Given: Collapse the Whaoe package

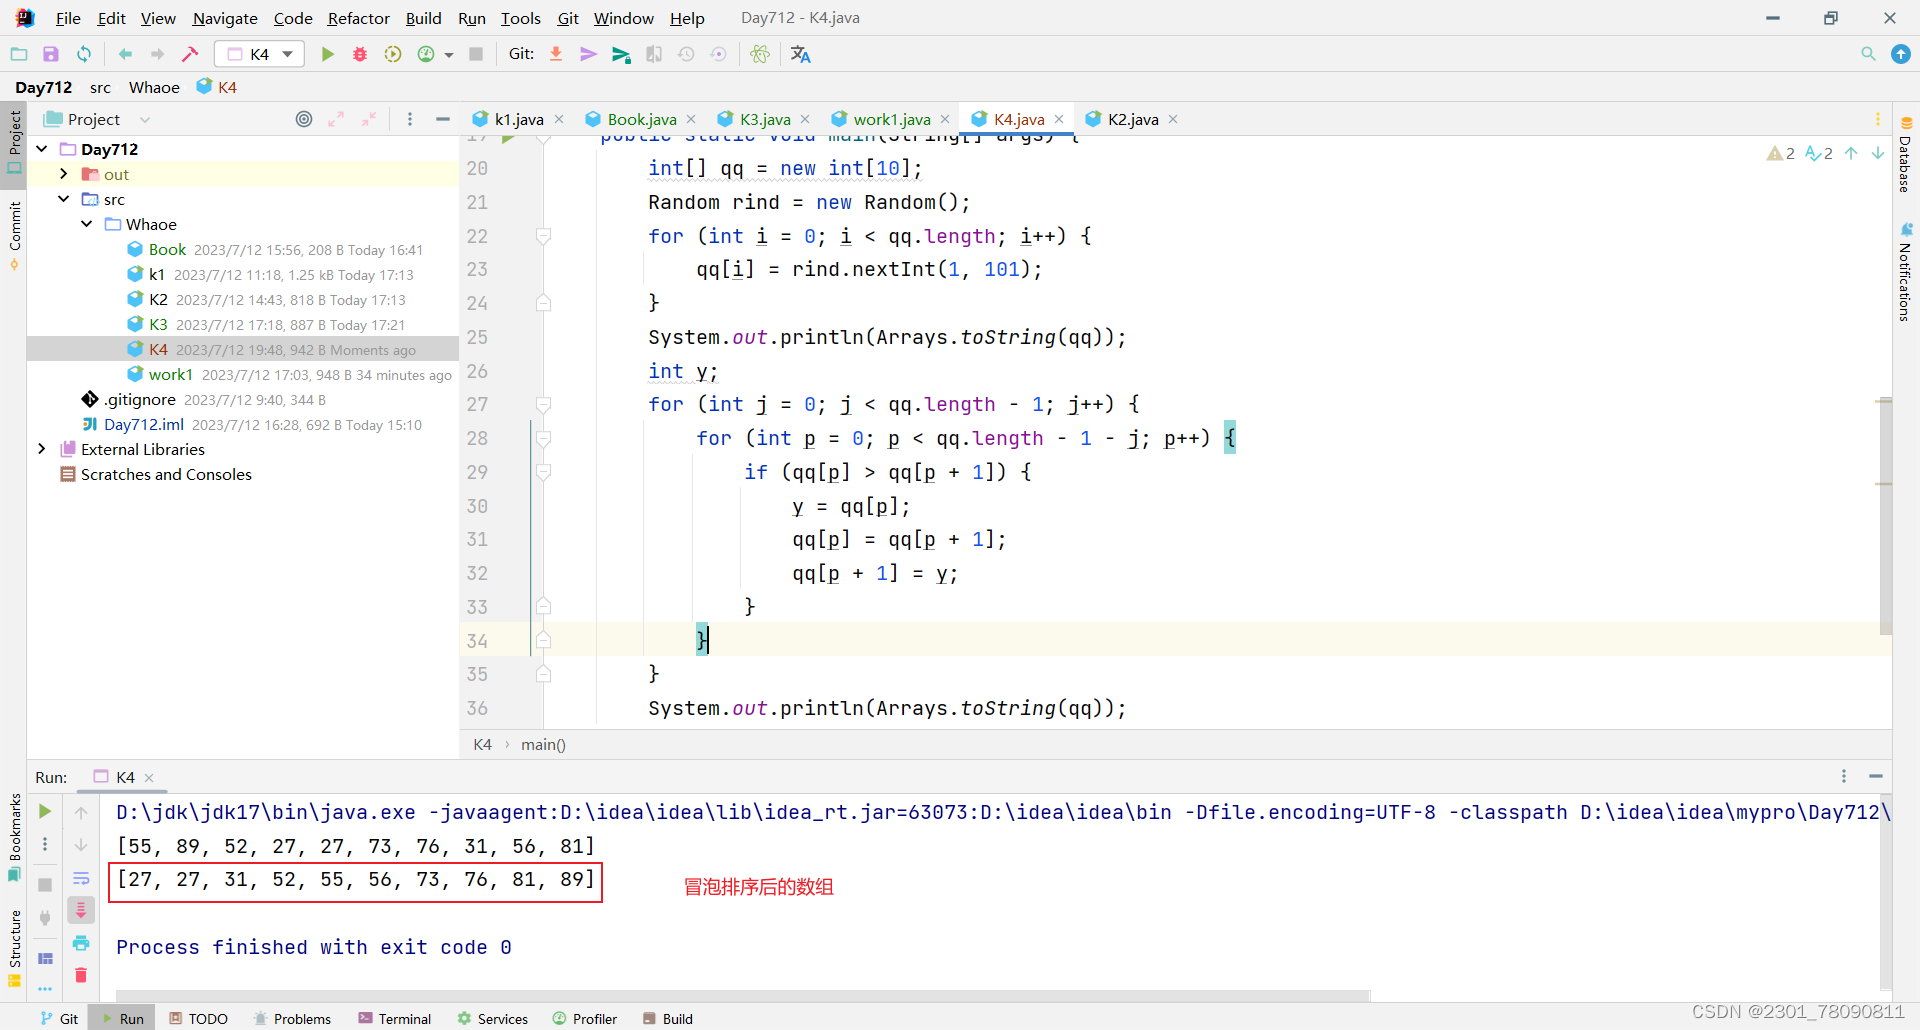Looking at the screenshot, I should [x=87, y=224].
